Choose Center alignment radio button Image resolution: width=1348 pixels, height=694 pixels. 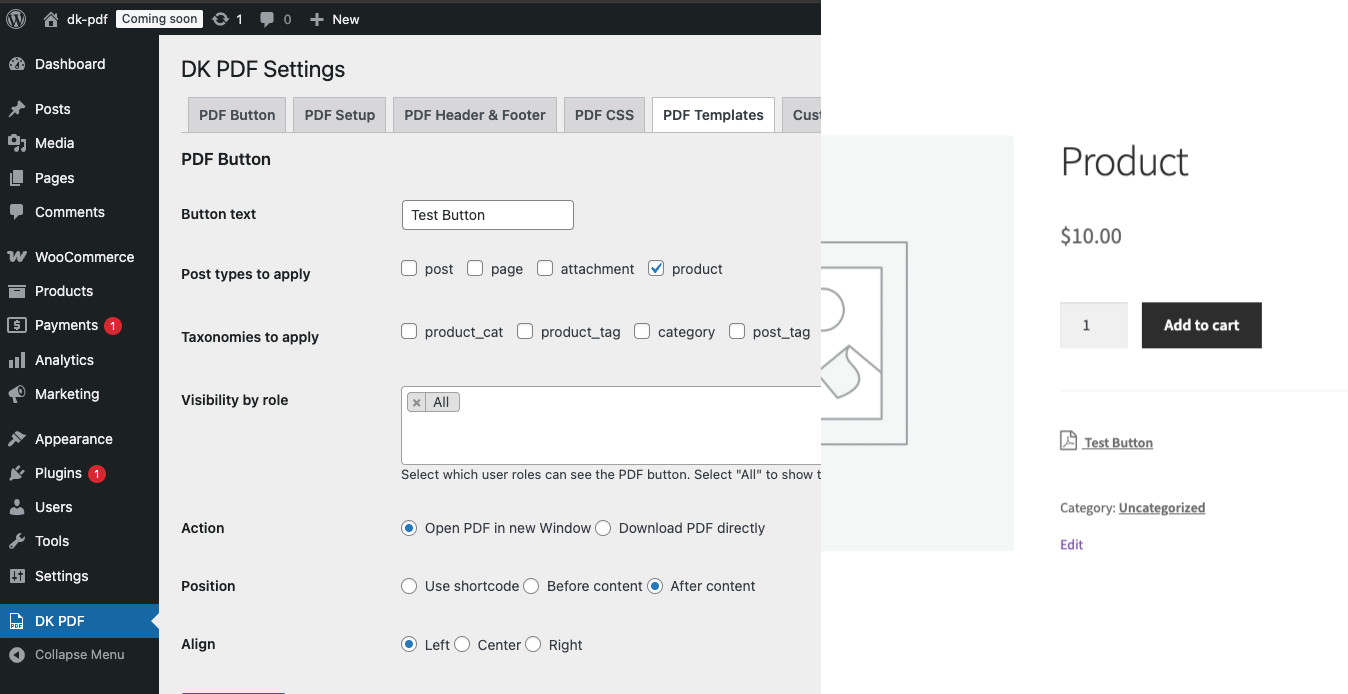coord(462,645)
